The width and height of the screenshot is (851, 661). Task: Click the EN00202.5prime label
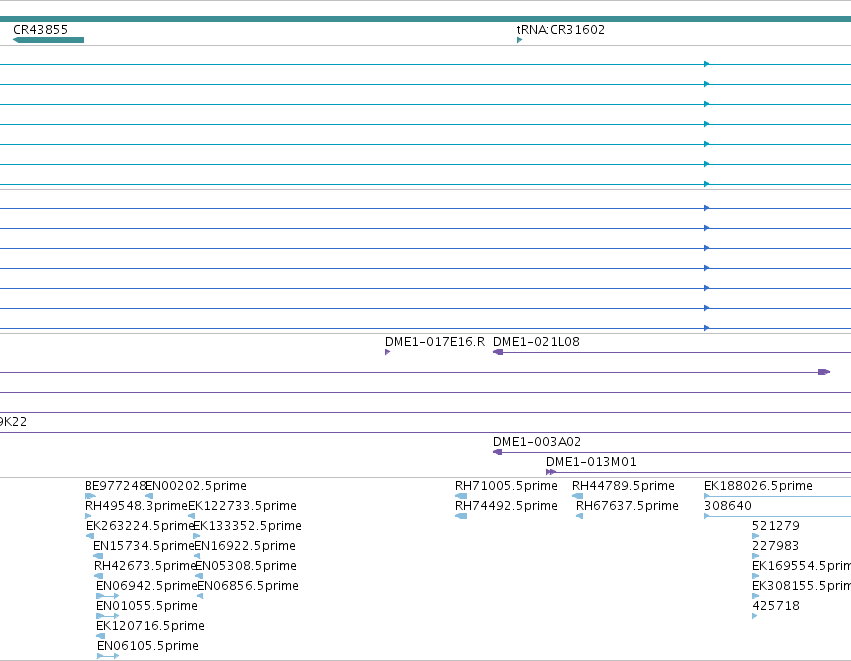[x=196, y=485]
